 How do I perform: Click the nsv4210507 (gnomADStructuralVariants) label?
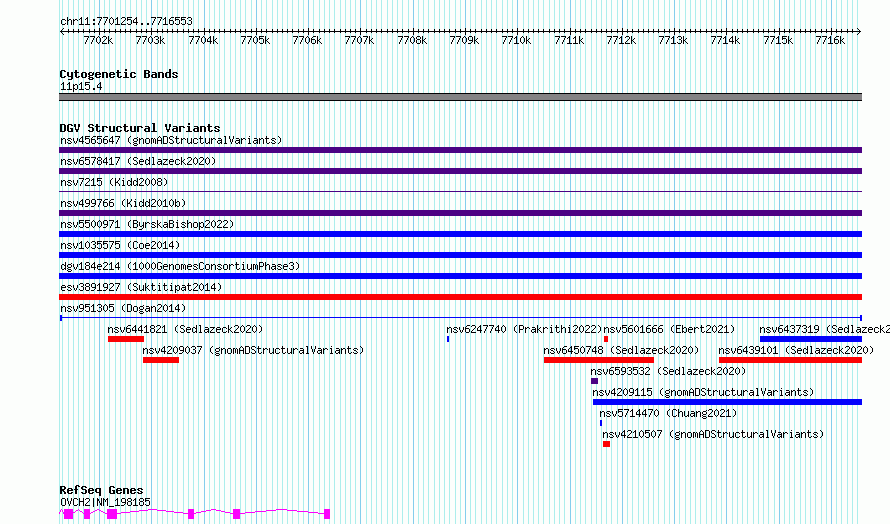tap(713, 434)
